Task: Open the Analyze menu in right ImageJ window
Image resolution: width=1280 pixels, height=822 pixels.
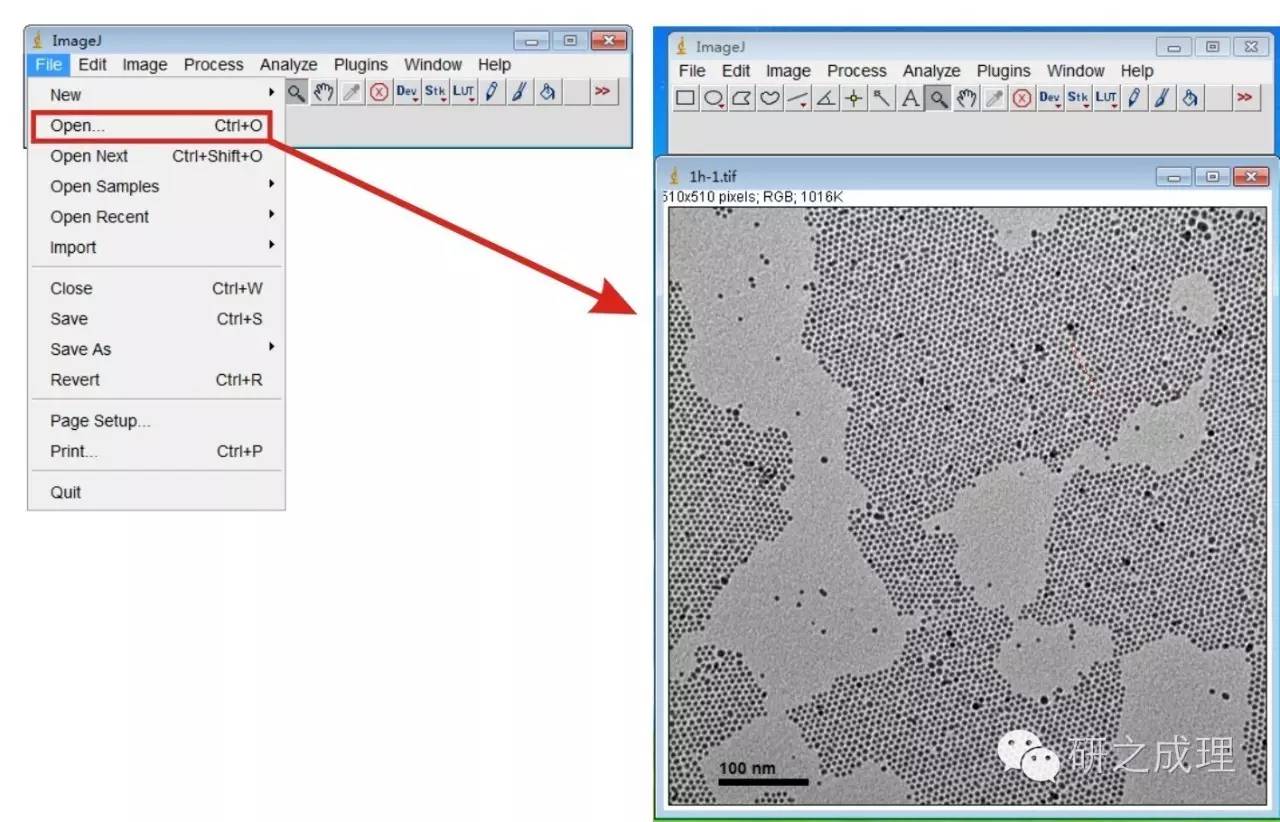Action: coord(932,71)
